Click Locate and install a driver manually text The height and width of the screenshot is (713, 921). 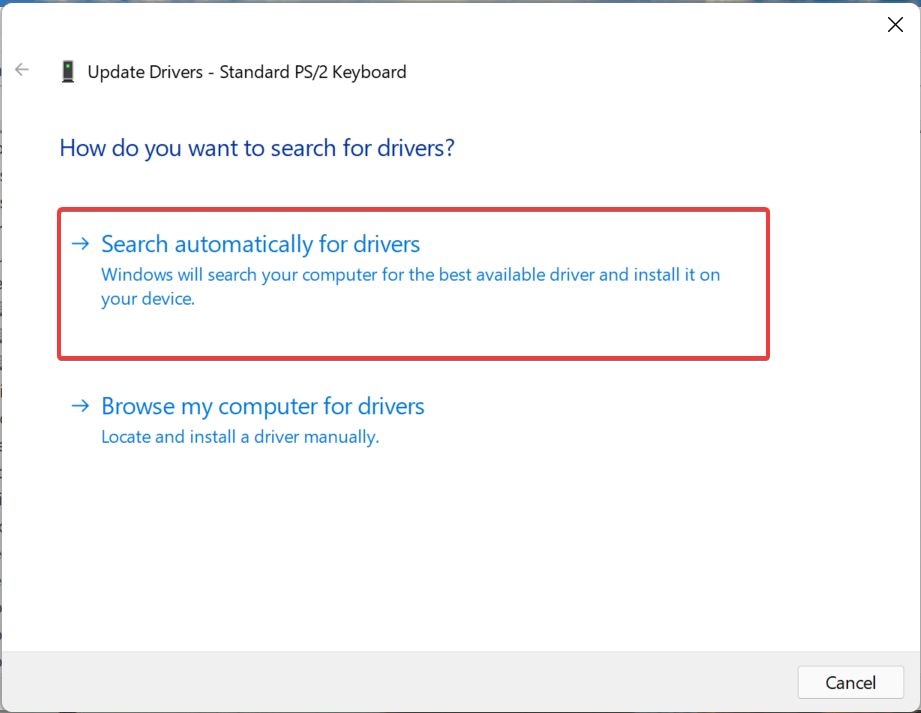tap(240, 437)
